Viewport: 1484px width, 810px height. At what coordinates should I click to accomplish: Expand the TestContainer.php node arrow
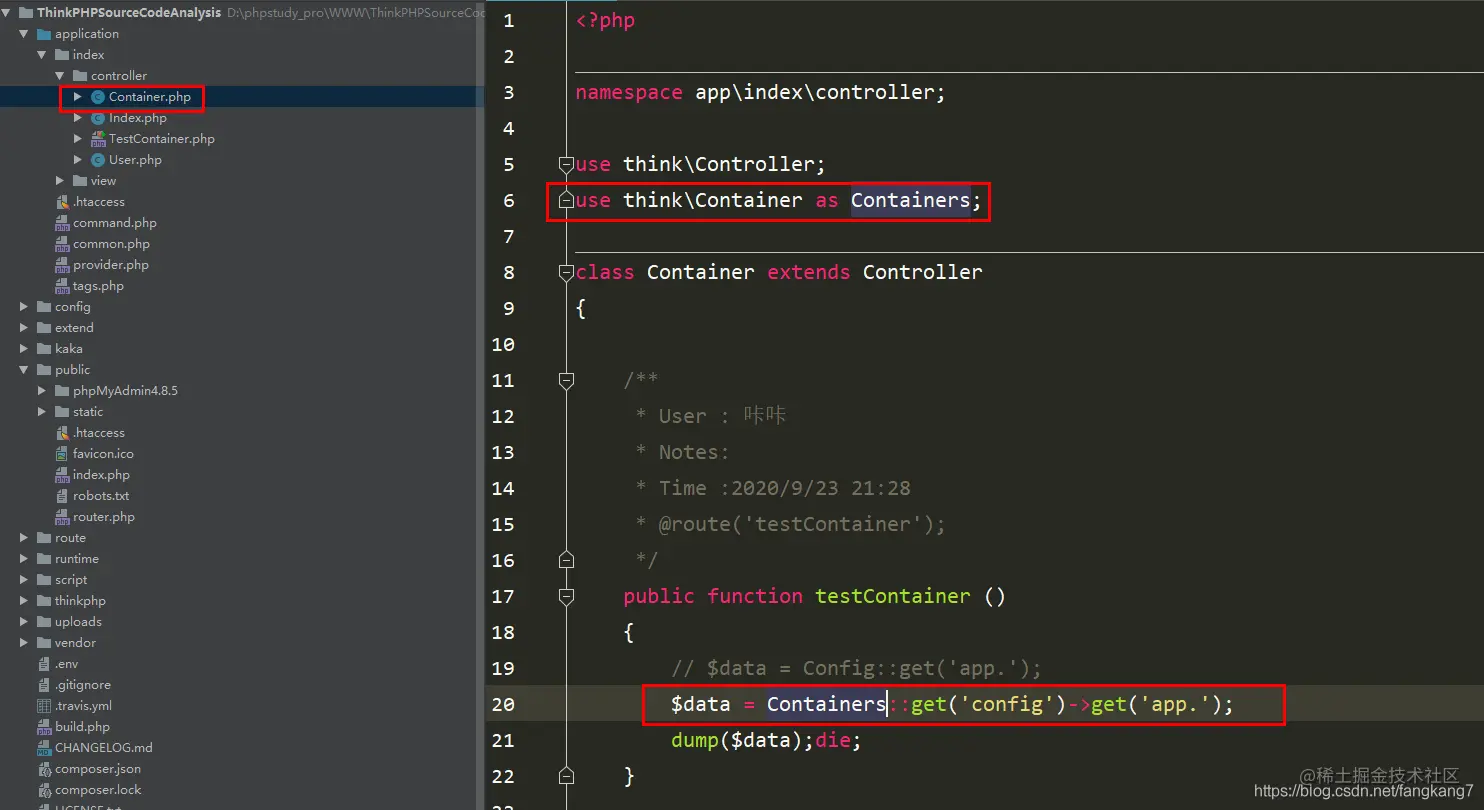click(78, 139)
